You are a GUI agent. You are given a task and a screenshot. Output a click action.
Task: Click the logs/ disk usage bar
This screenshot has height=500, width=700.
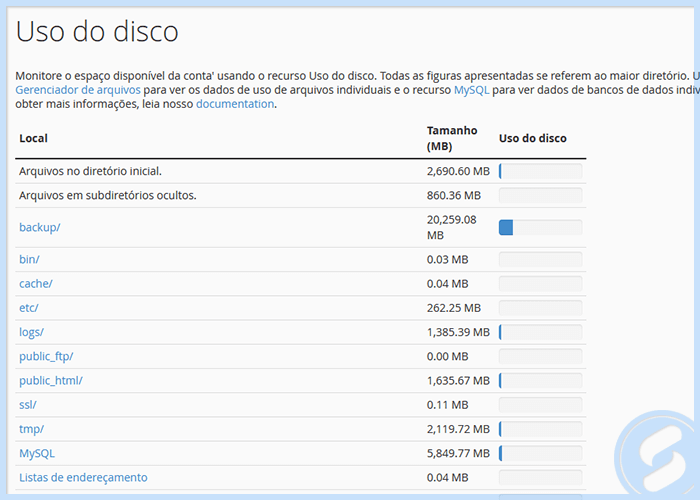click(x=541, y=332)
